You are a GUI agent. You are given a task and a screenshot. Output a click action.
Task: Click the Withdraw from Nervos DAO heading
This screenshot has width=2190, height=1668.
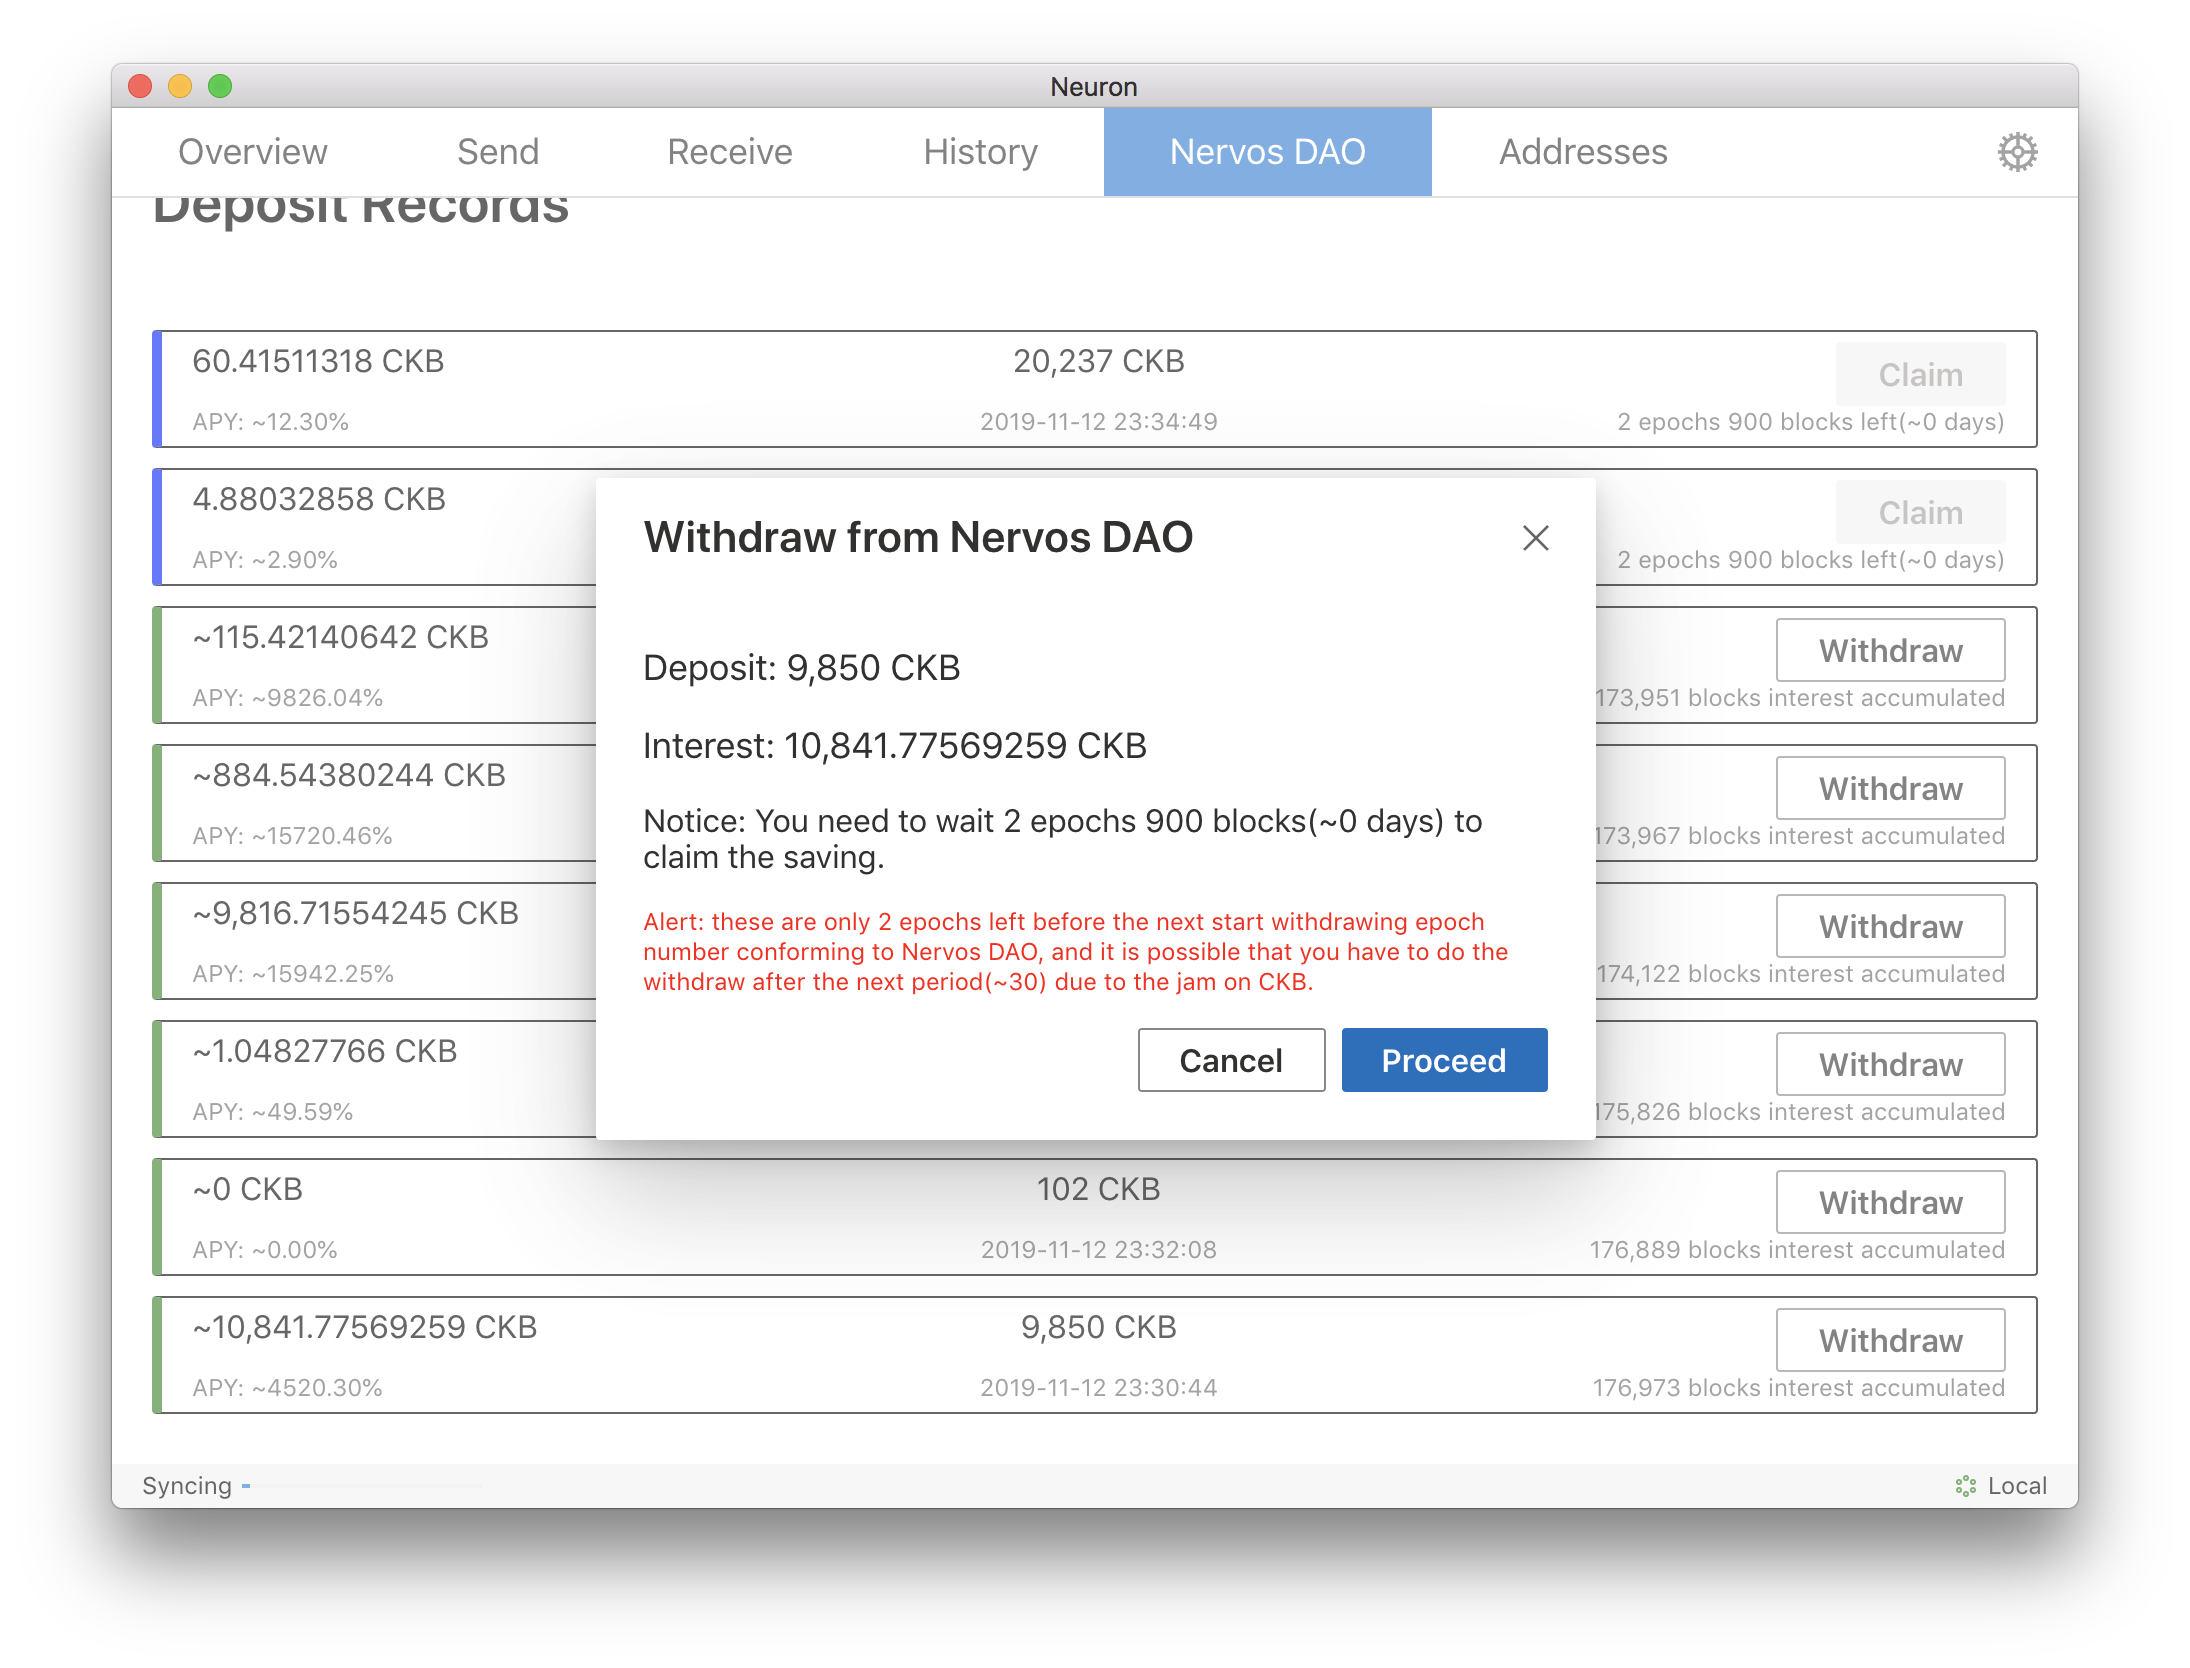coord(918,538)
